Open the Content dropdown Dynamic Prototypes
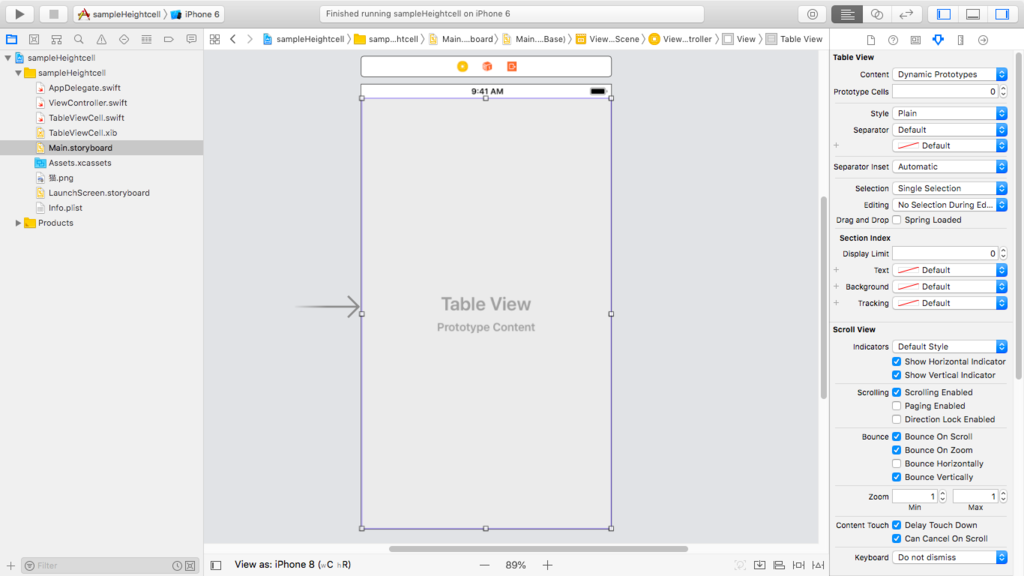1024x576 pixels. 950,74
